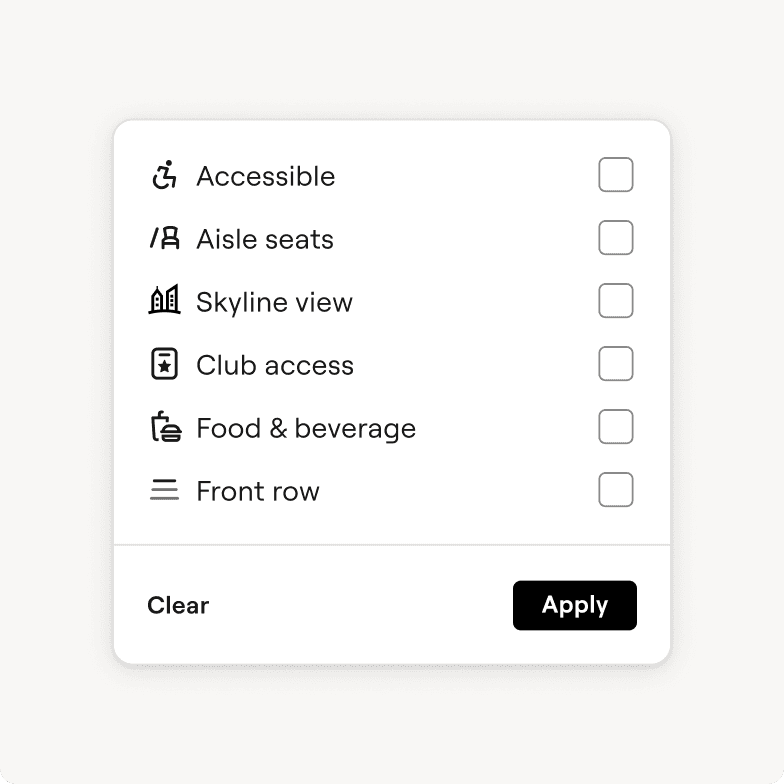Click the Front row lines icon
The width and height of the screenshot is (784, 784).
[164, 490]
